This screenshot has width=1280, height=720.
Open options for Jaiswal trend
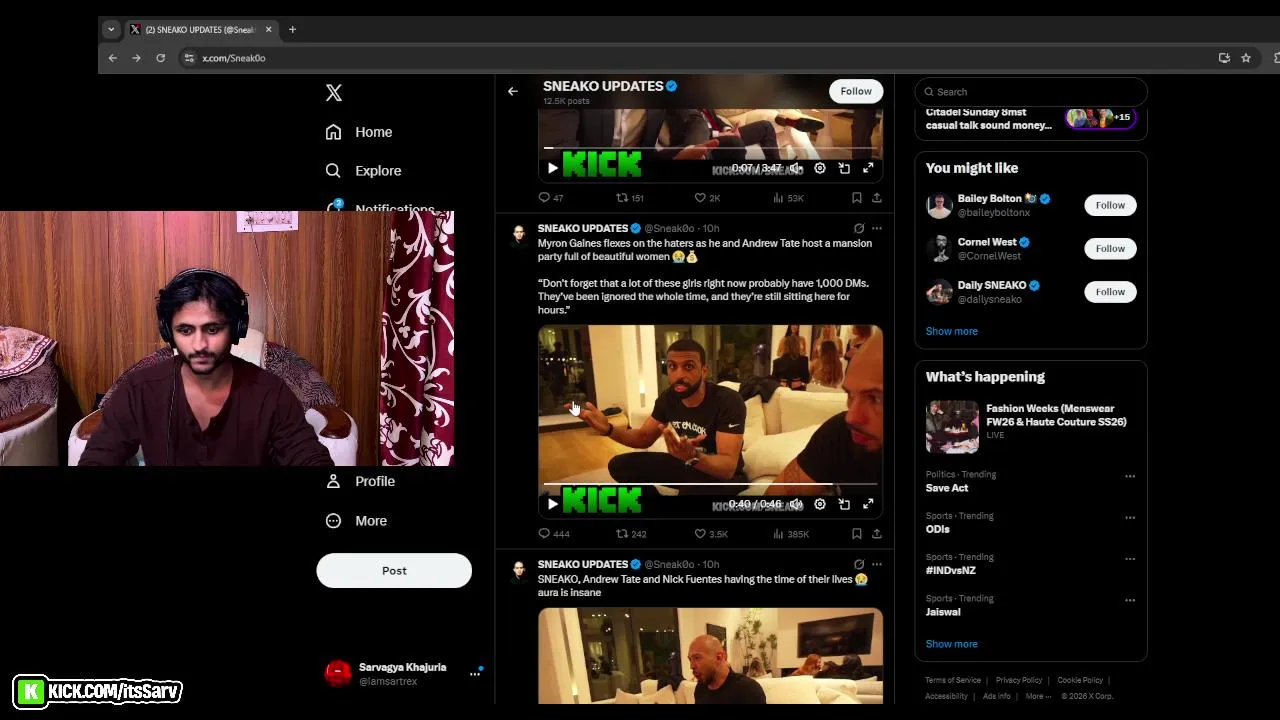pyautogui.click(x=1130, y=601)
